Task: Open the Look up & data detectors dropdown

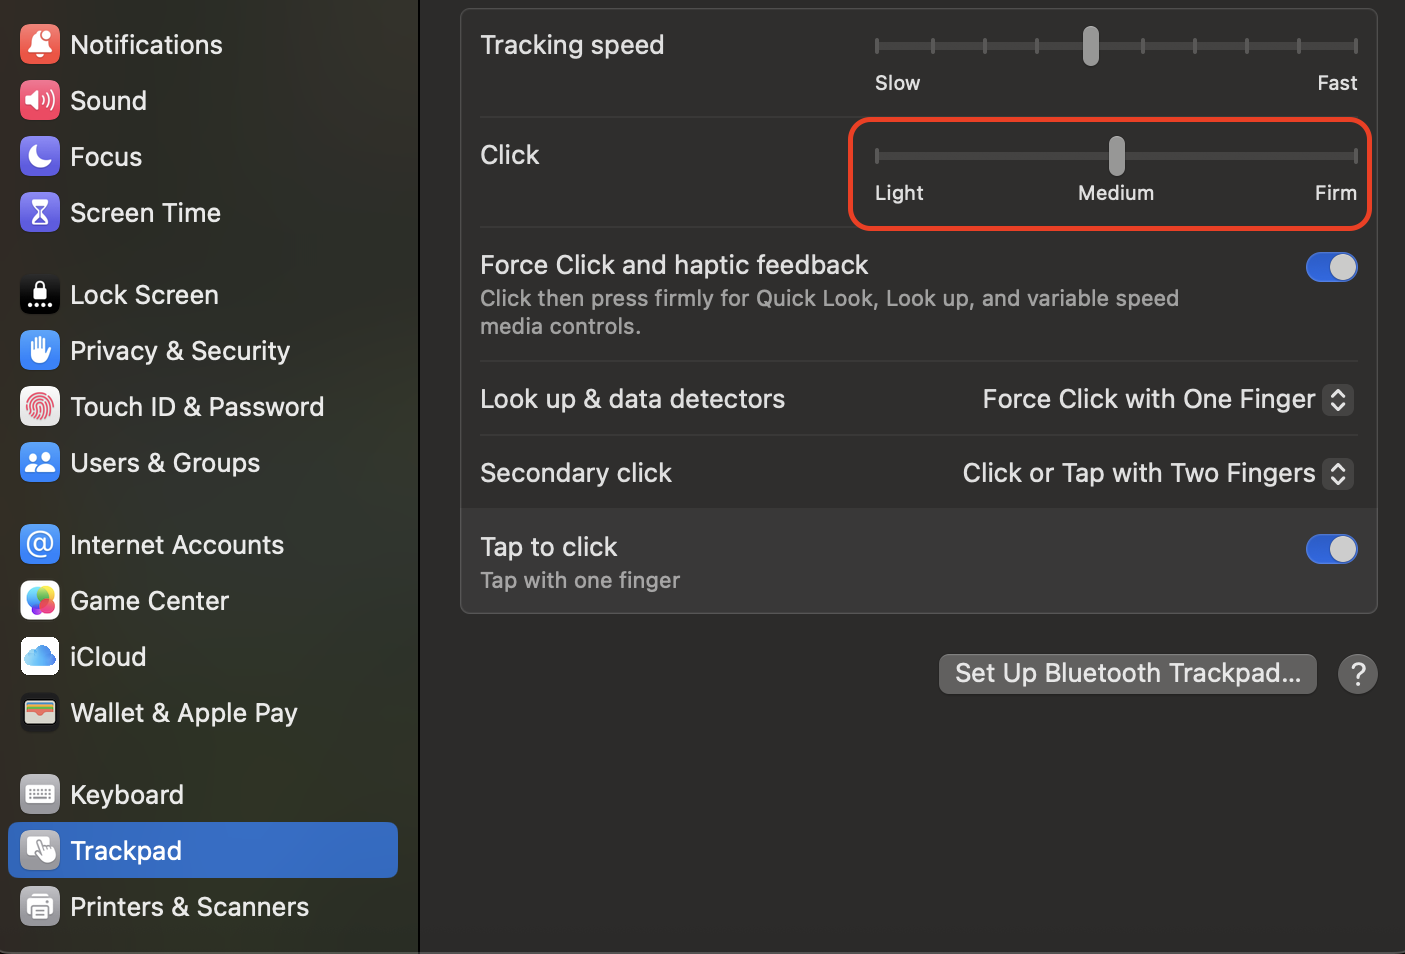Action: click(1338, 400)
